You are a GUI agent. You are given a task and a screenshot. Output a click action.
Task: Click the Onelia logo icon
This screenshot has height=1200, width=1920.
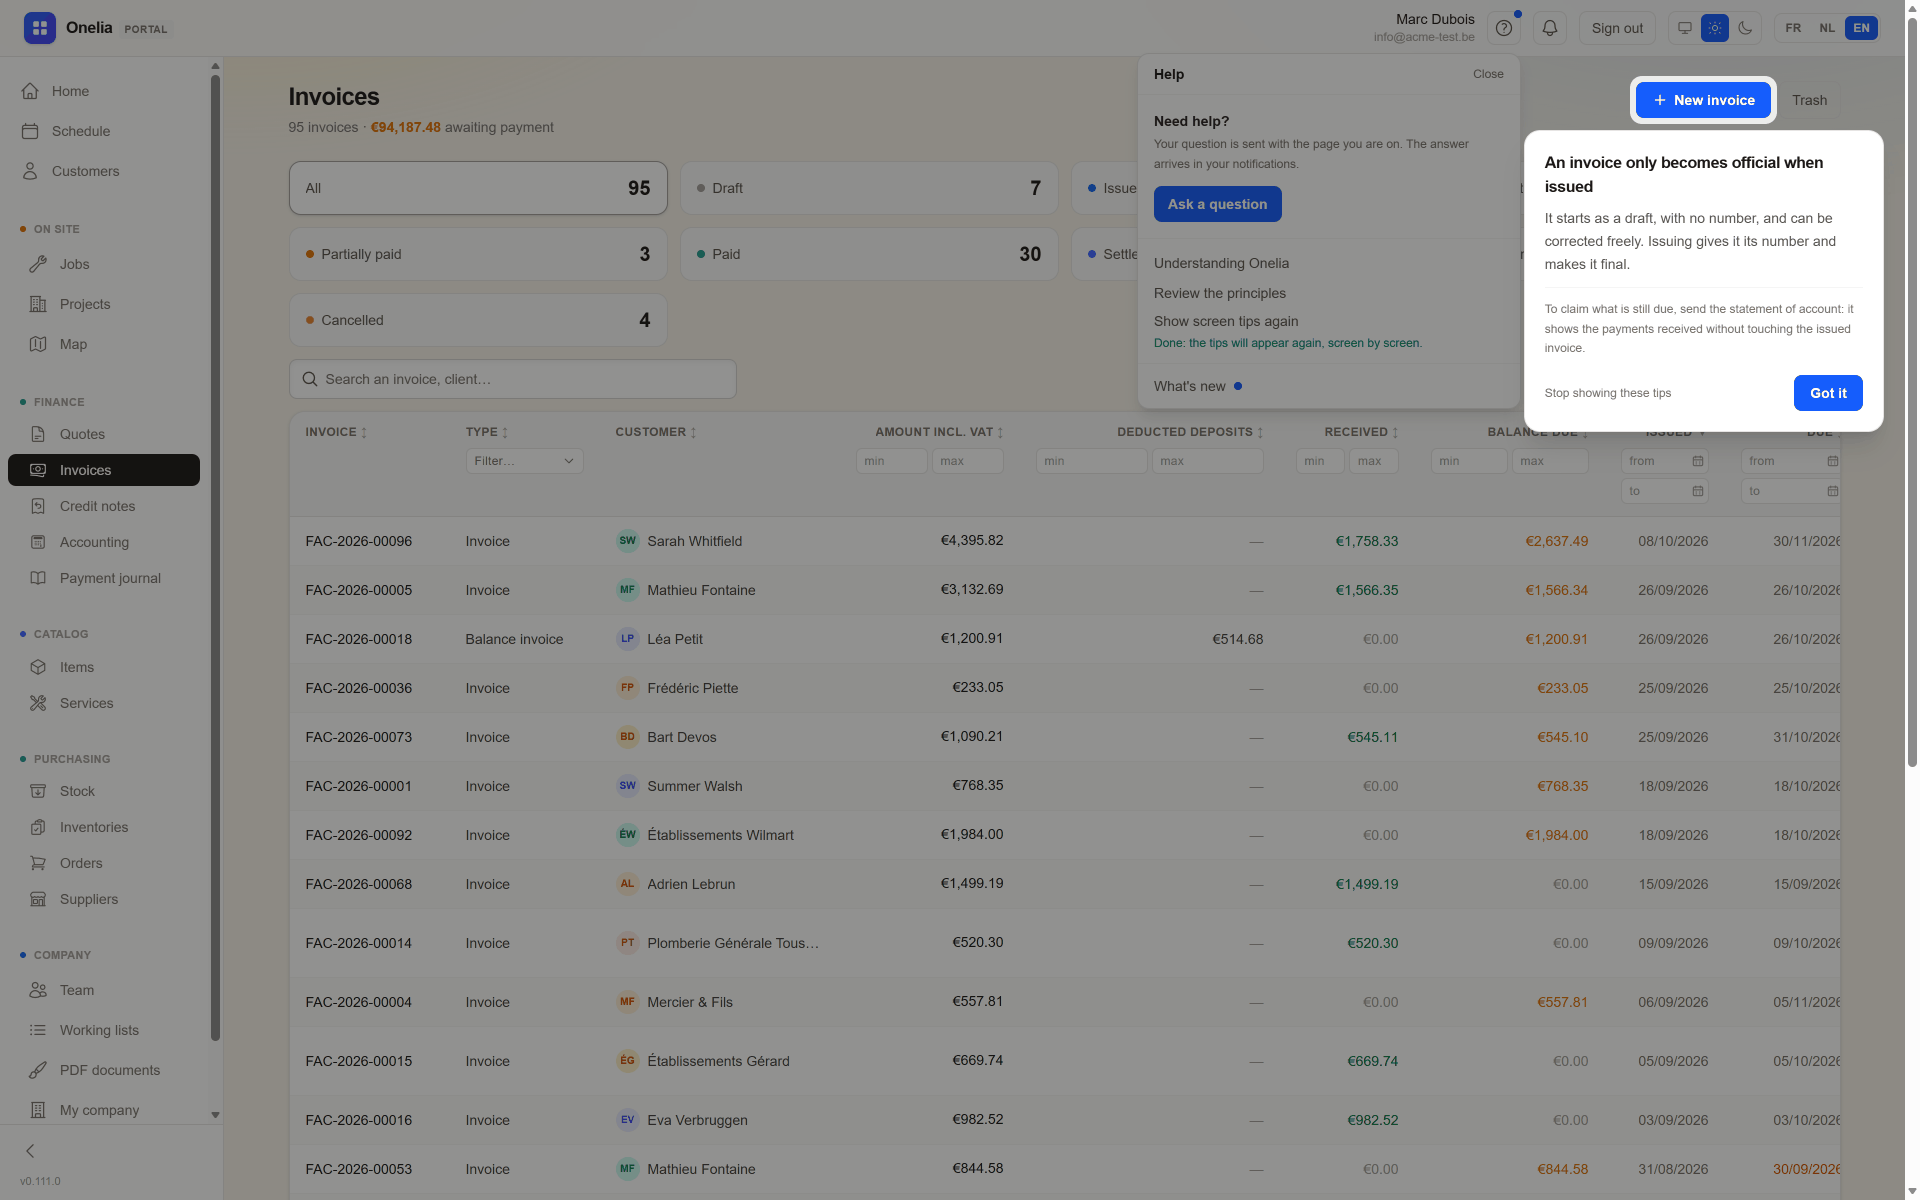pos(40,28)
